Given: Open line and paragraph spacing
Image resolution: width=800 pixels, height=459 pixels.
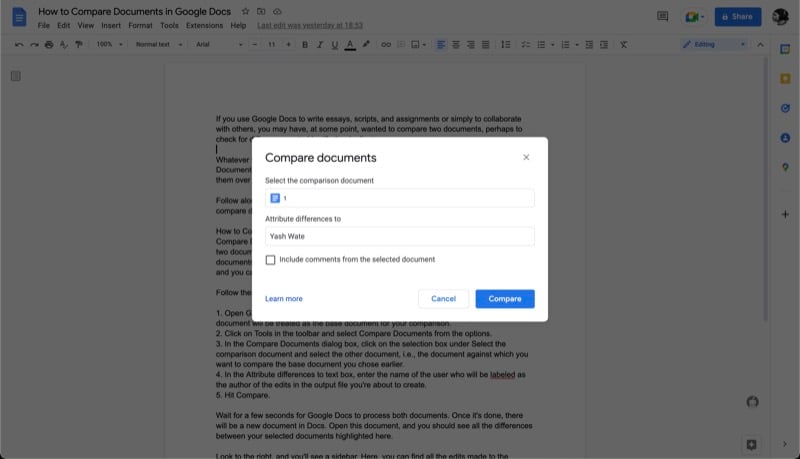Looking at the screenshot, I should point(506,44).
